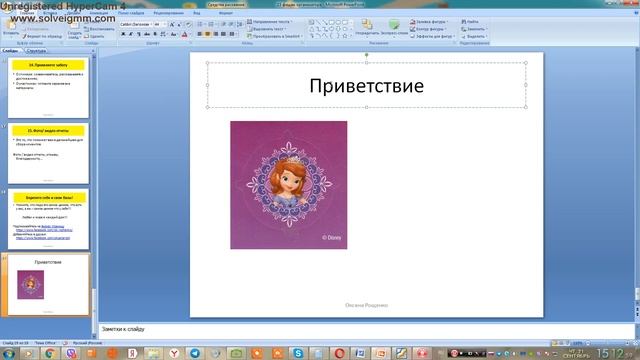The width and height of the screenshot is (640, 360).
Task: Click the New Slide (Создать слайд) icon
Action: coord(74,26)
